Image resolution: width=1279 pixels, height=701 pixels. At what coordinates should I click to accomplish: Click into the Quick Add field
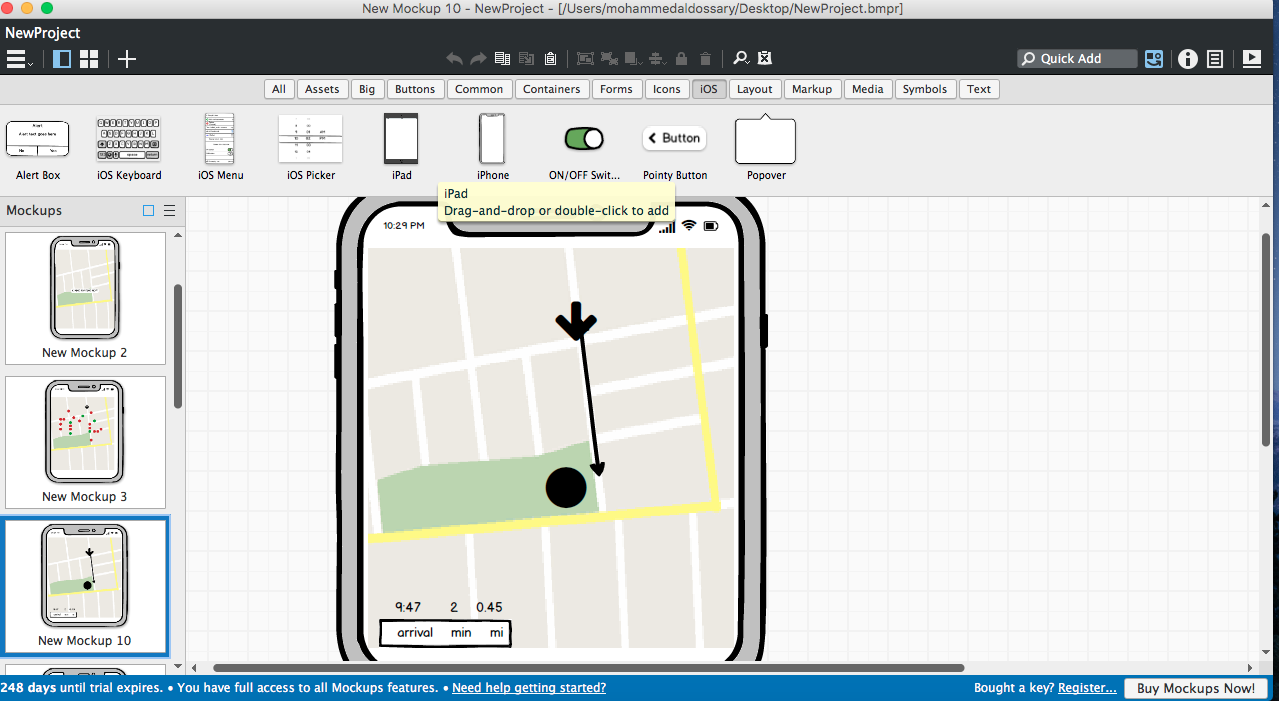coord(1077,59)
